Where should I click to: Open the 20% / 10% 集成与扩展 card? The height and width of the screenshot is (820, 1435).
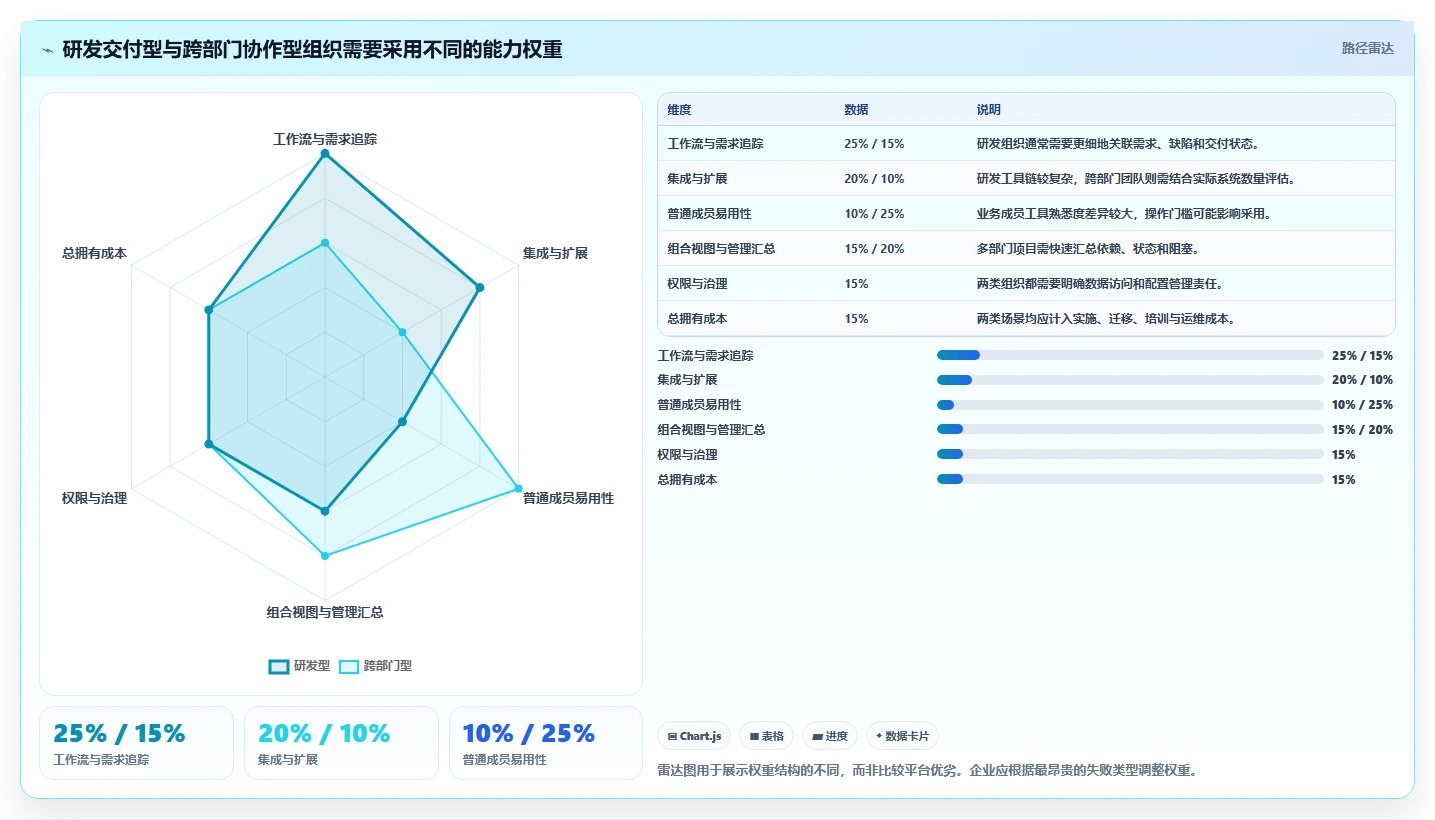point(341,743)
